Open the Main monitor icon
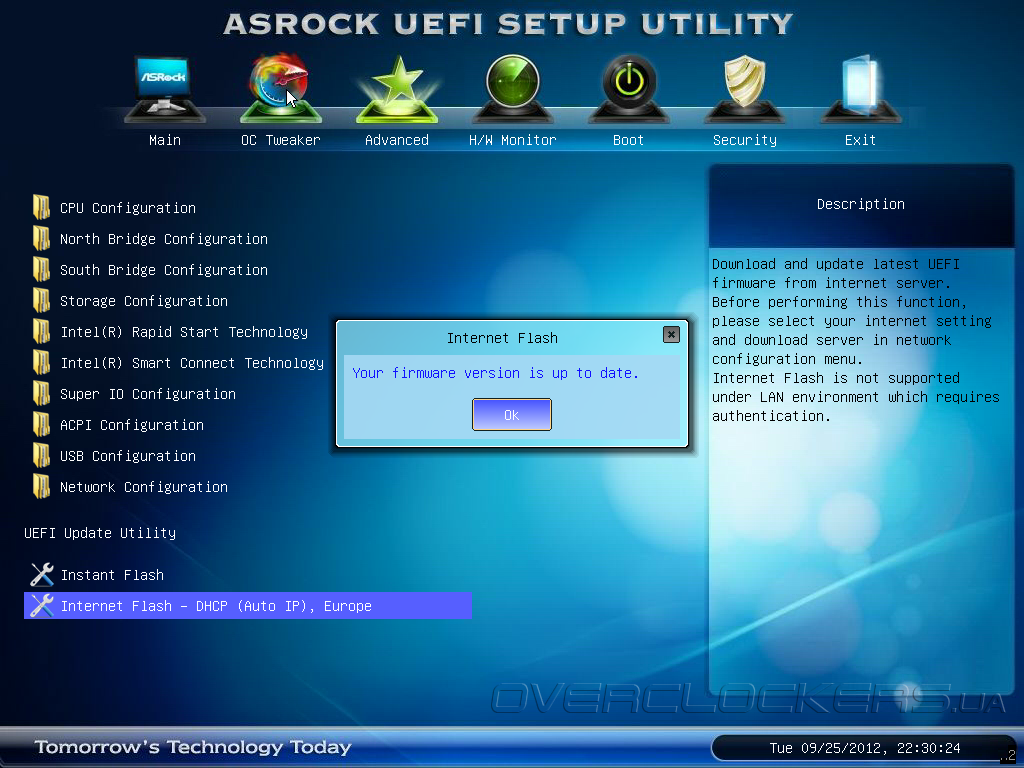 point(165,89)
